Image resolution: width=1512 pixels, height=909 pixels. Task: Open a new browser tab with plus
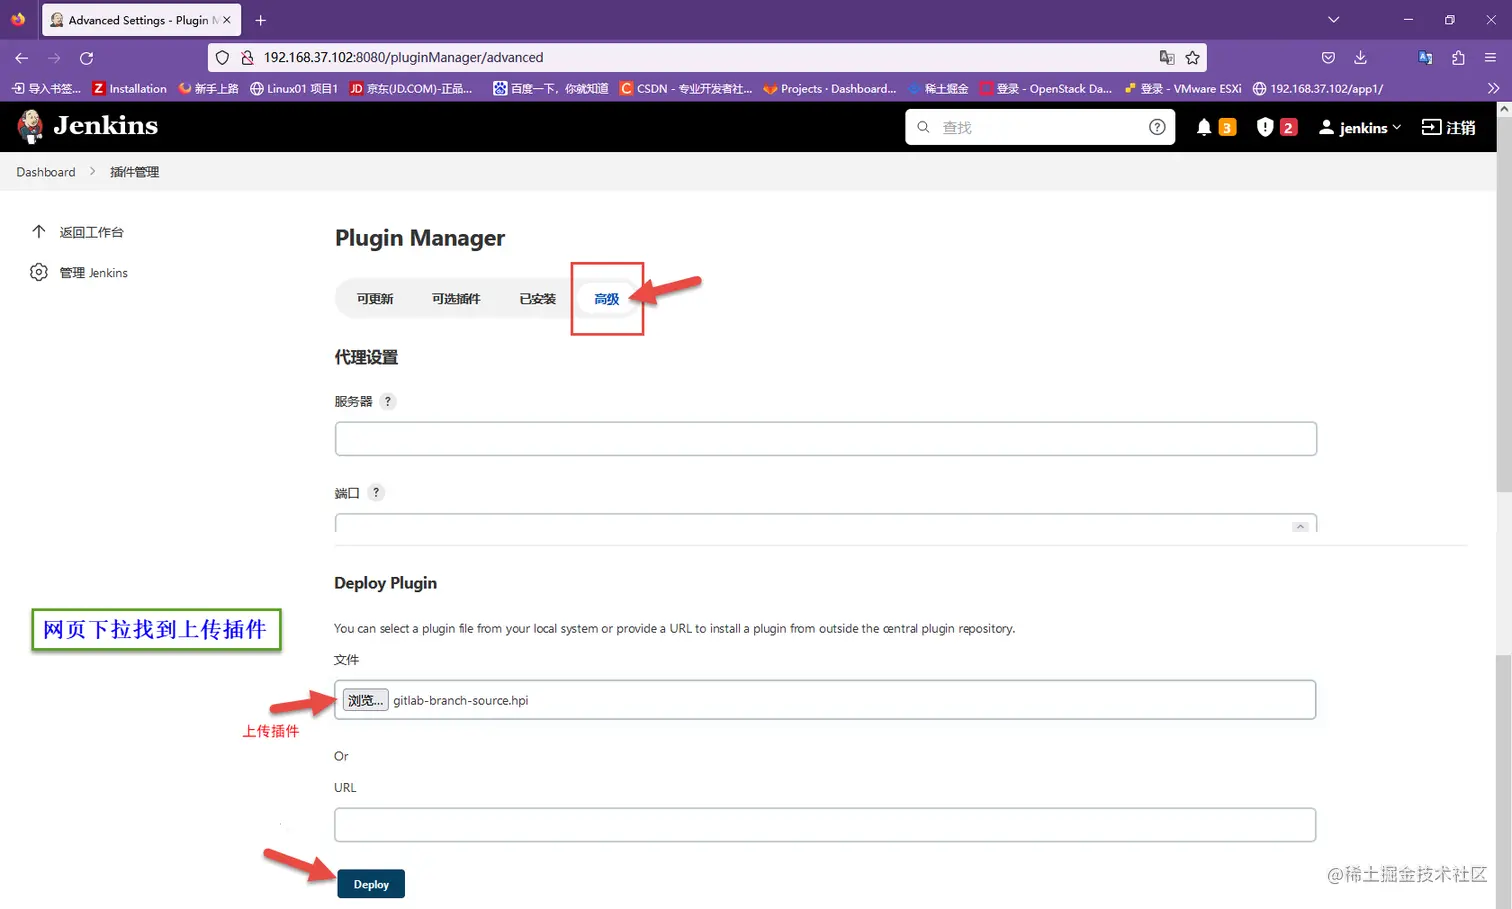coord(260,20)
